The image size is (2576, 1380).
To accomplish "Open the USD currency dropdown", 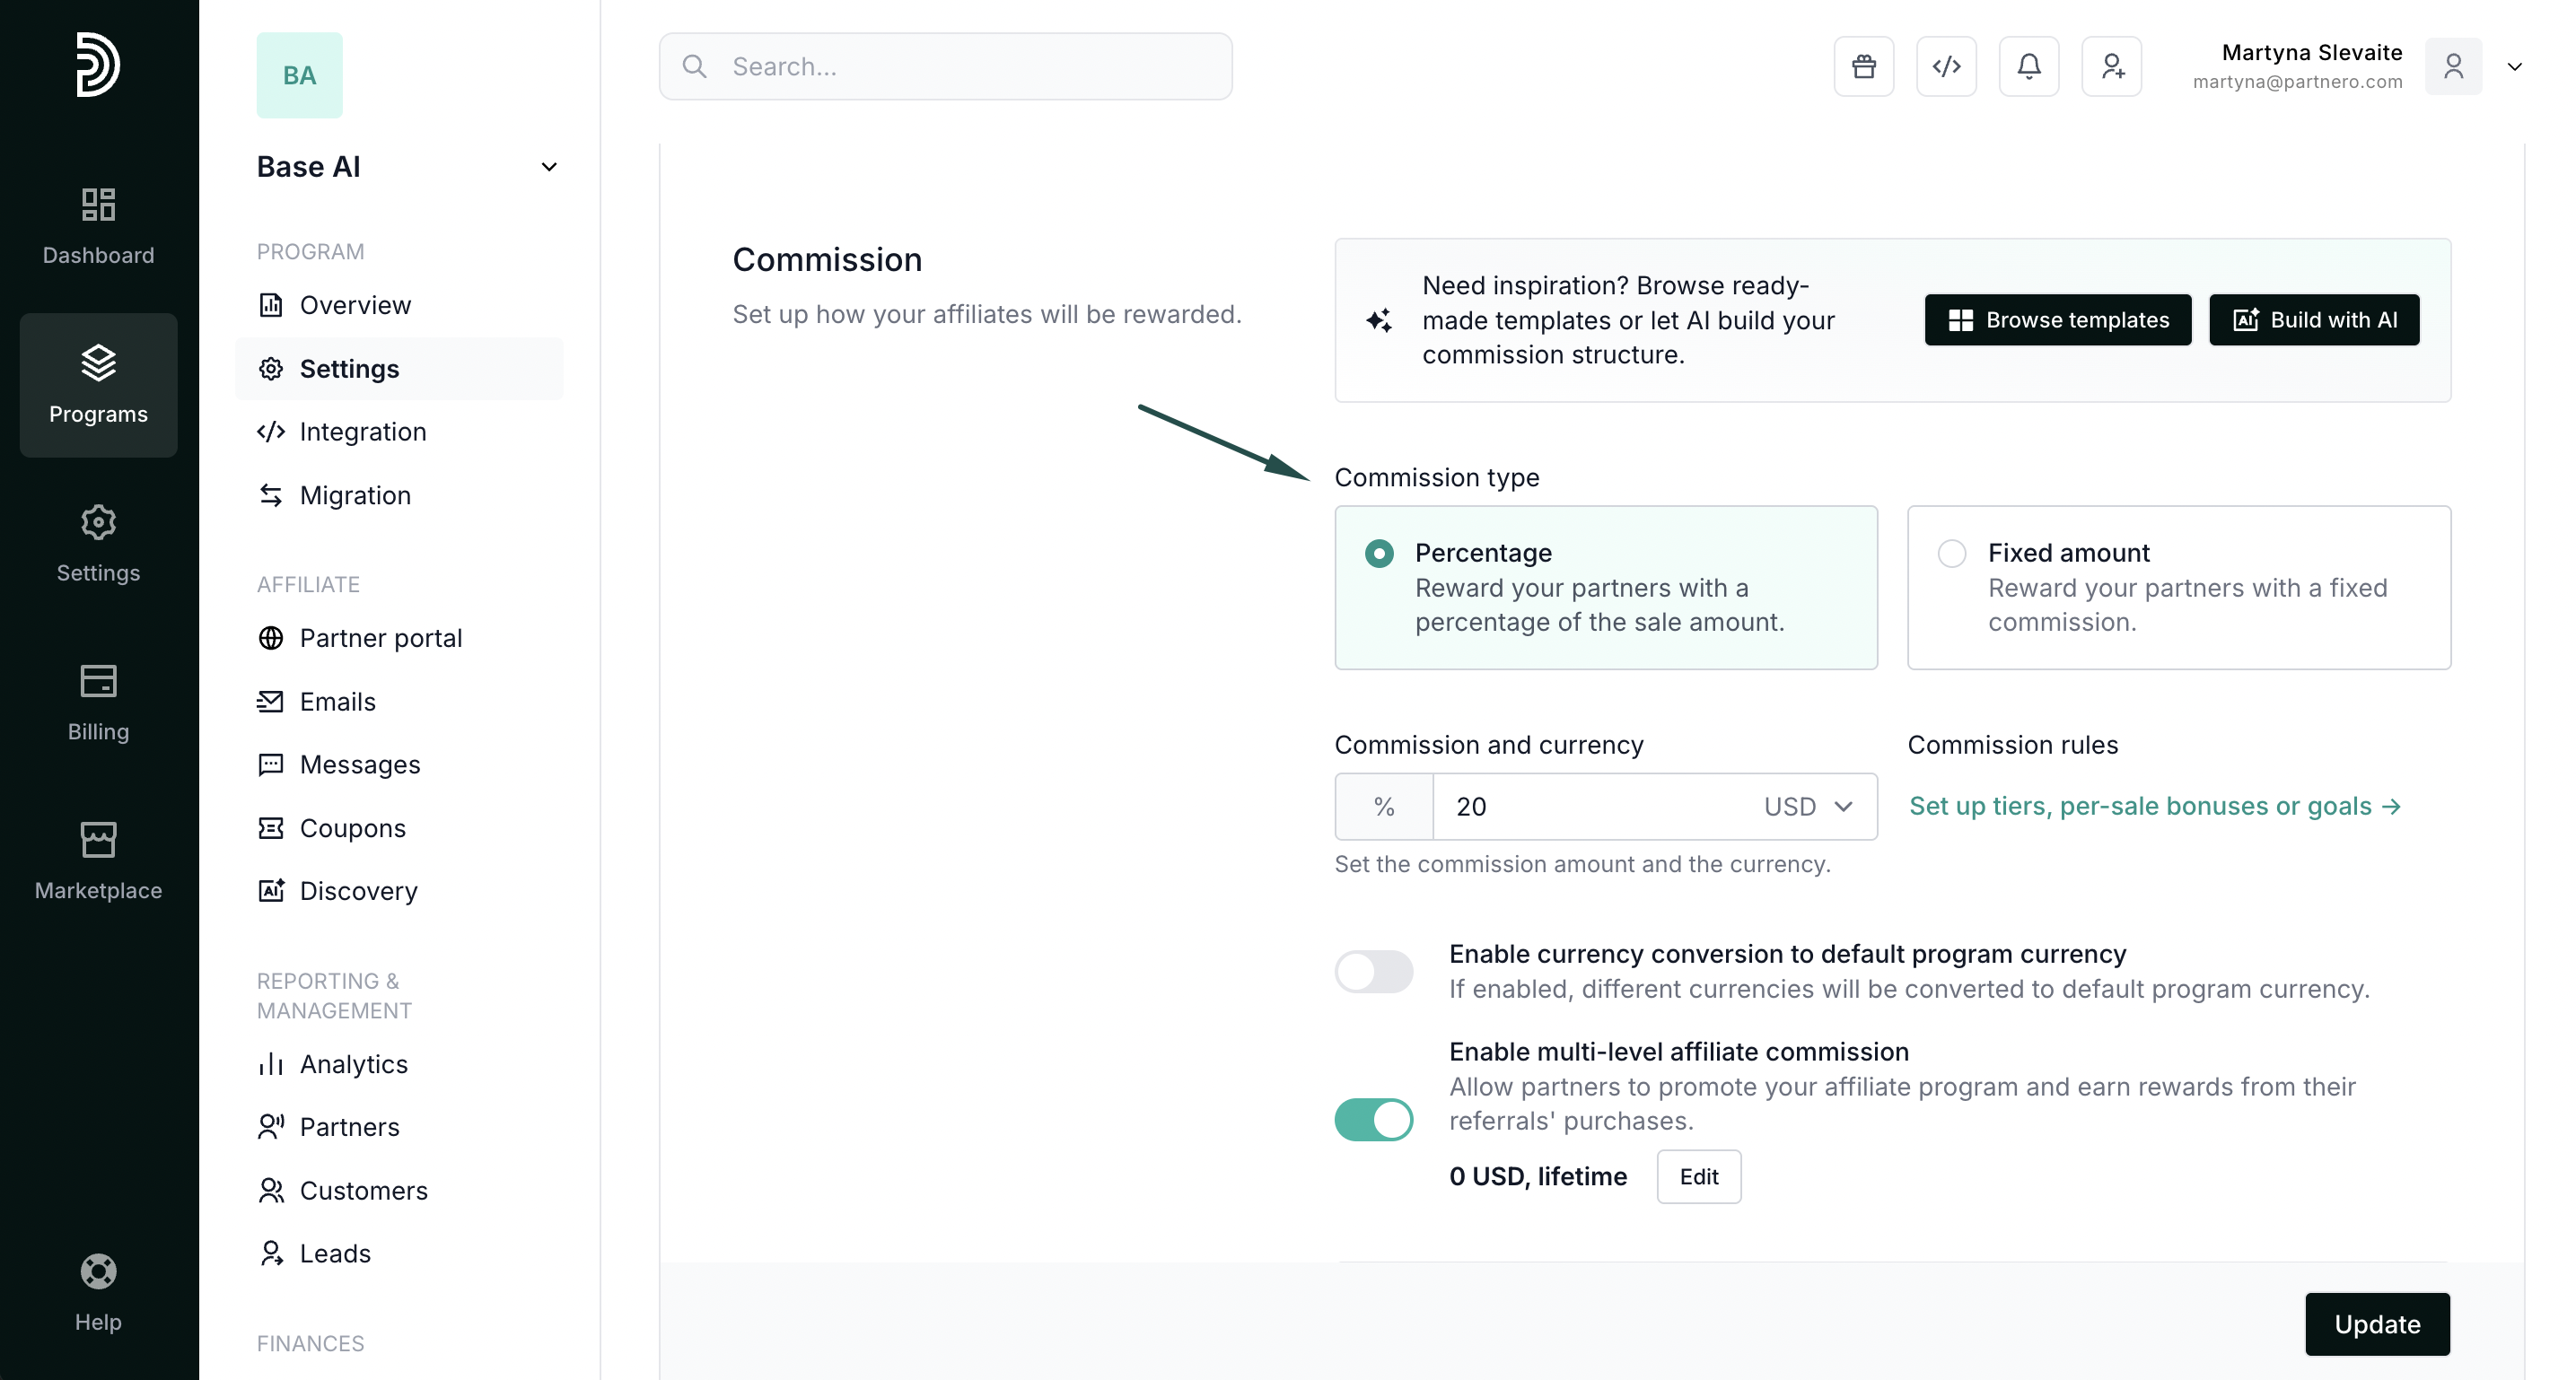I will point(1808,807).
